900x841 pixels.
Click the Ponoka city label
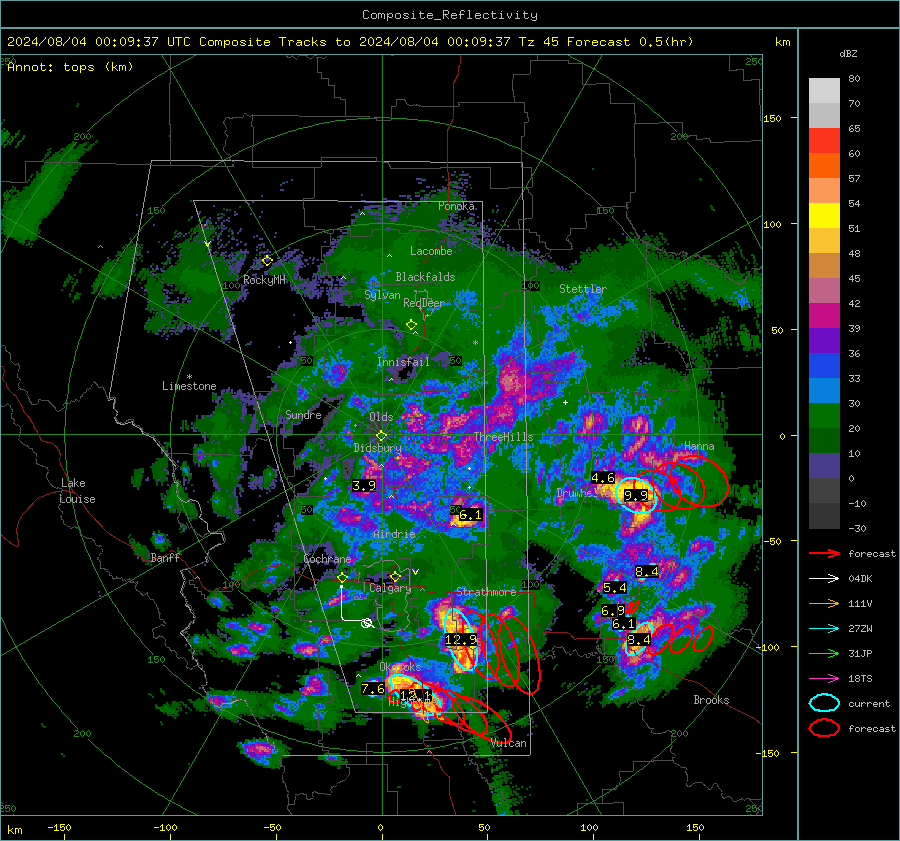pos(456,206)
